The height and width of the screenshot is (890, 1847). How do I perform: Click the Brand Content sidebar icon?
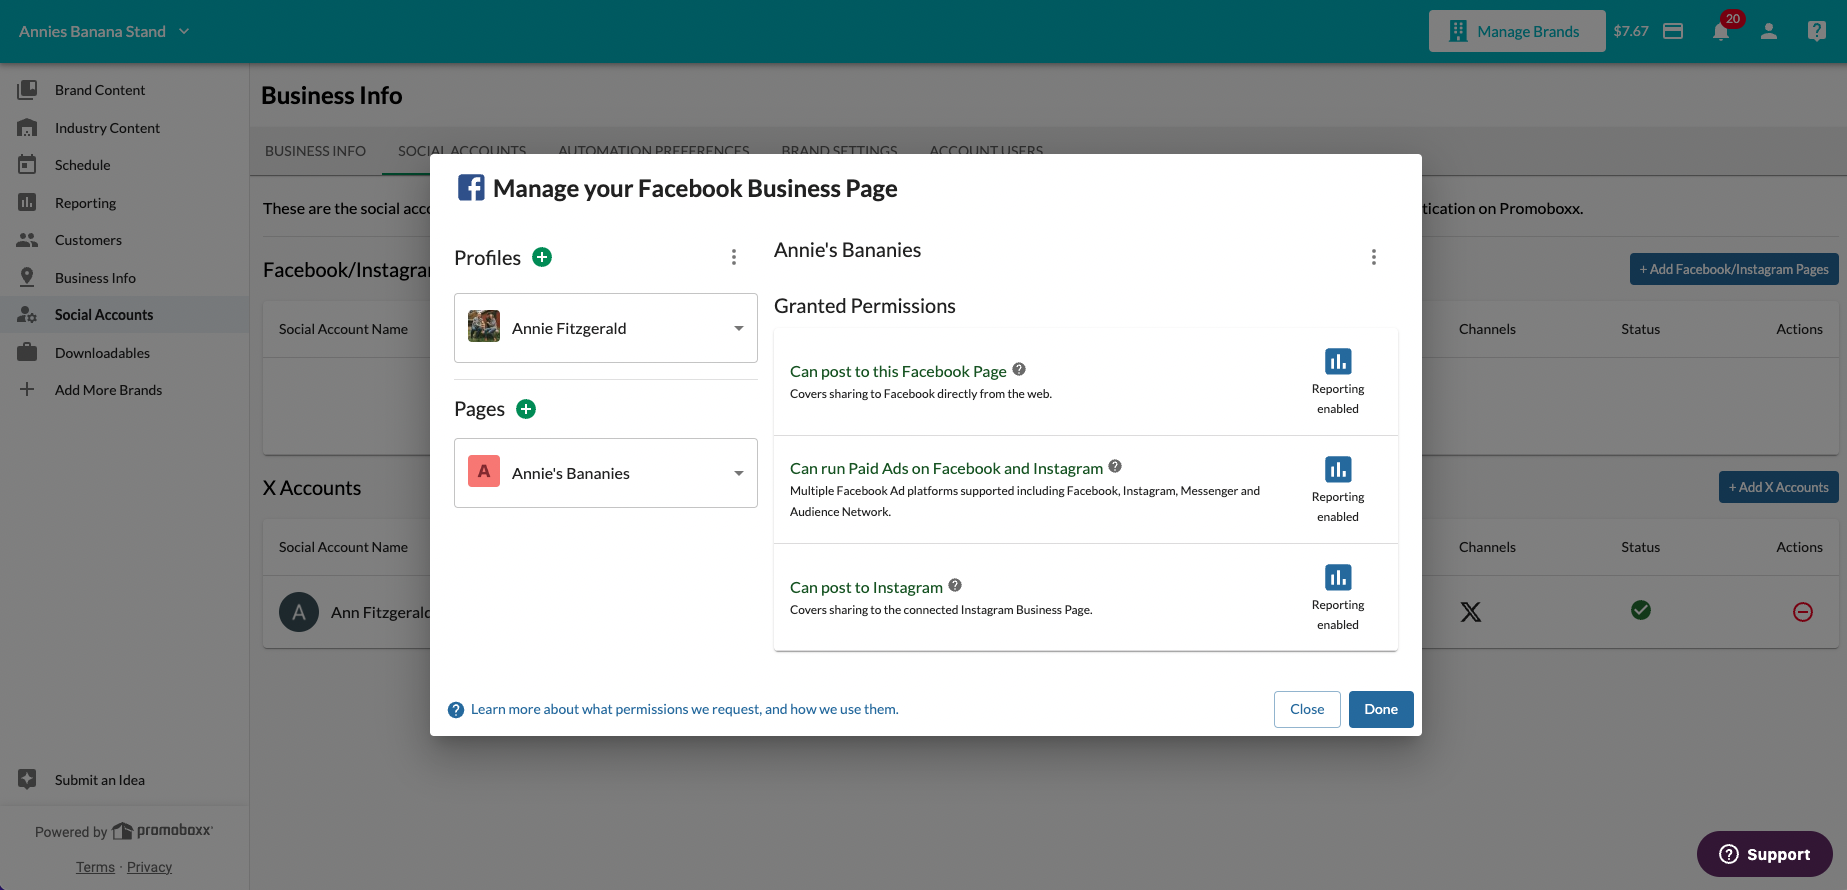pyautogui.click(x=27, y=90)
